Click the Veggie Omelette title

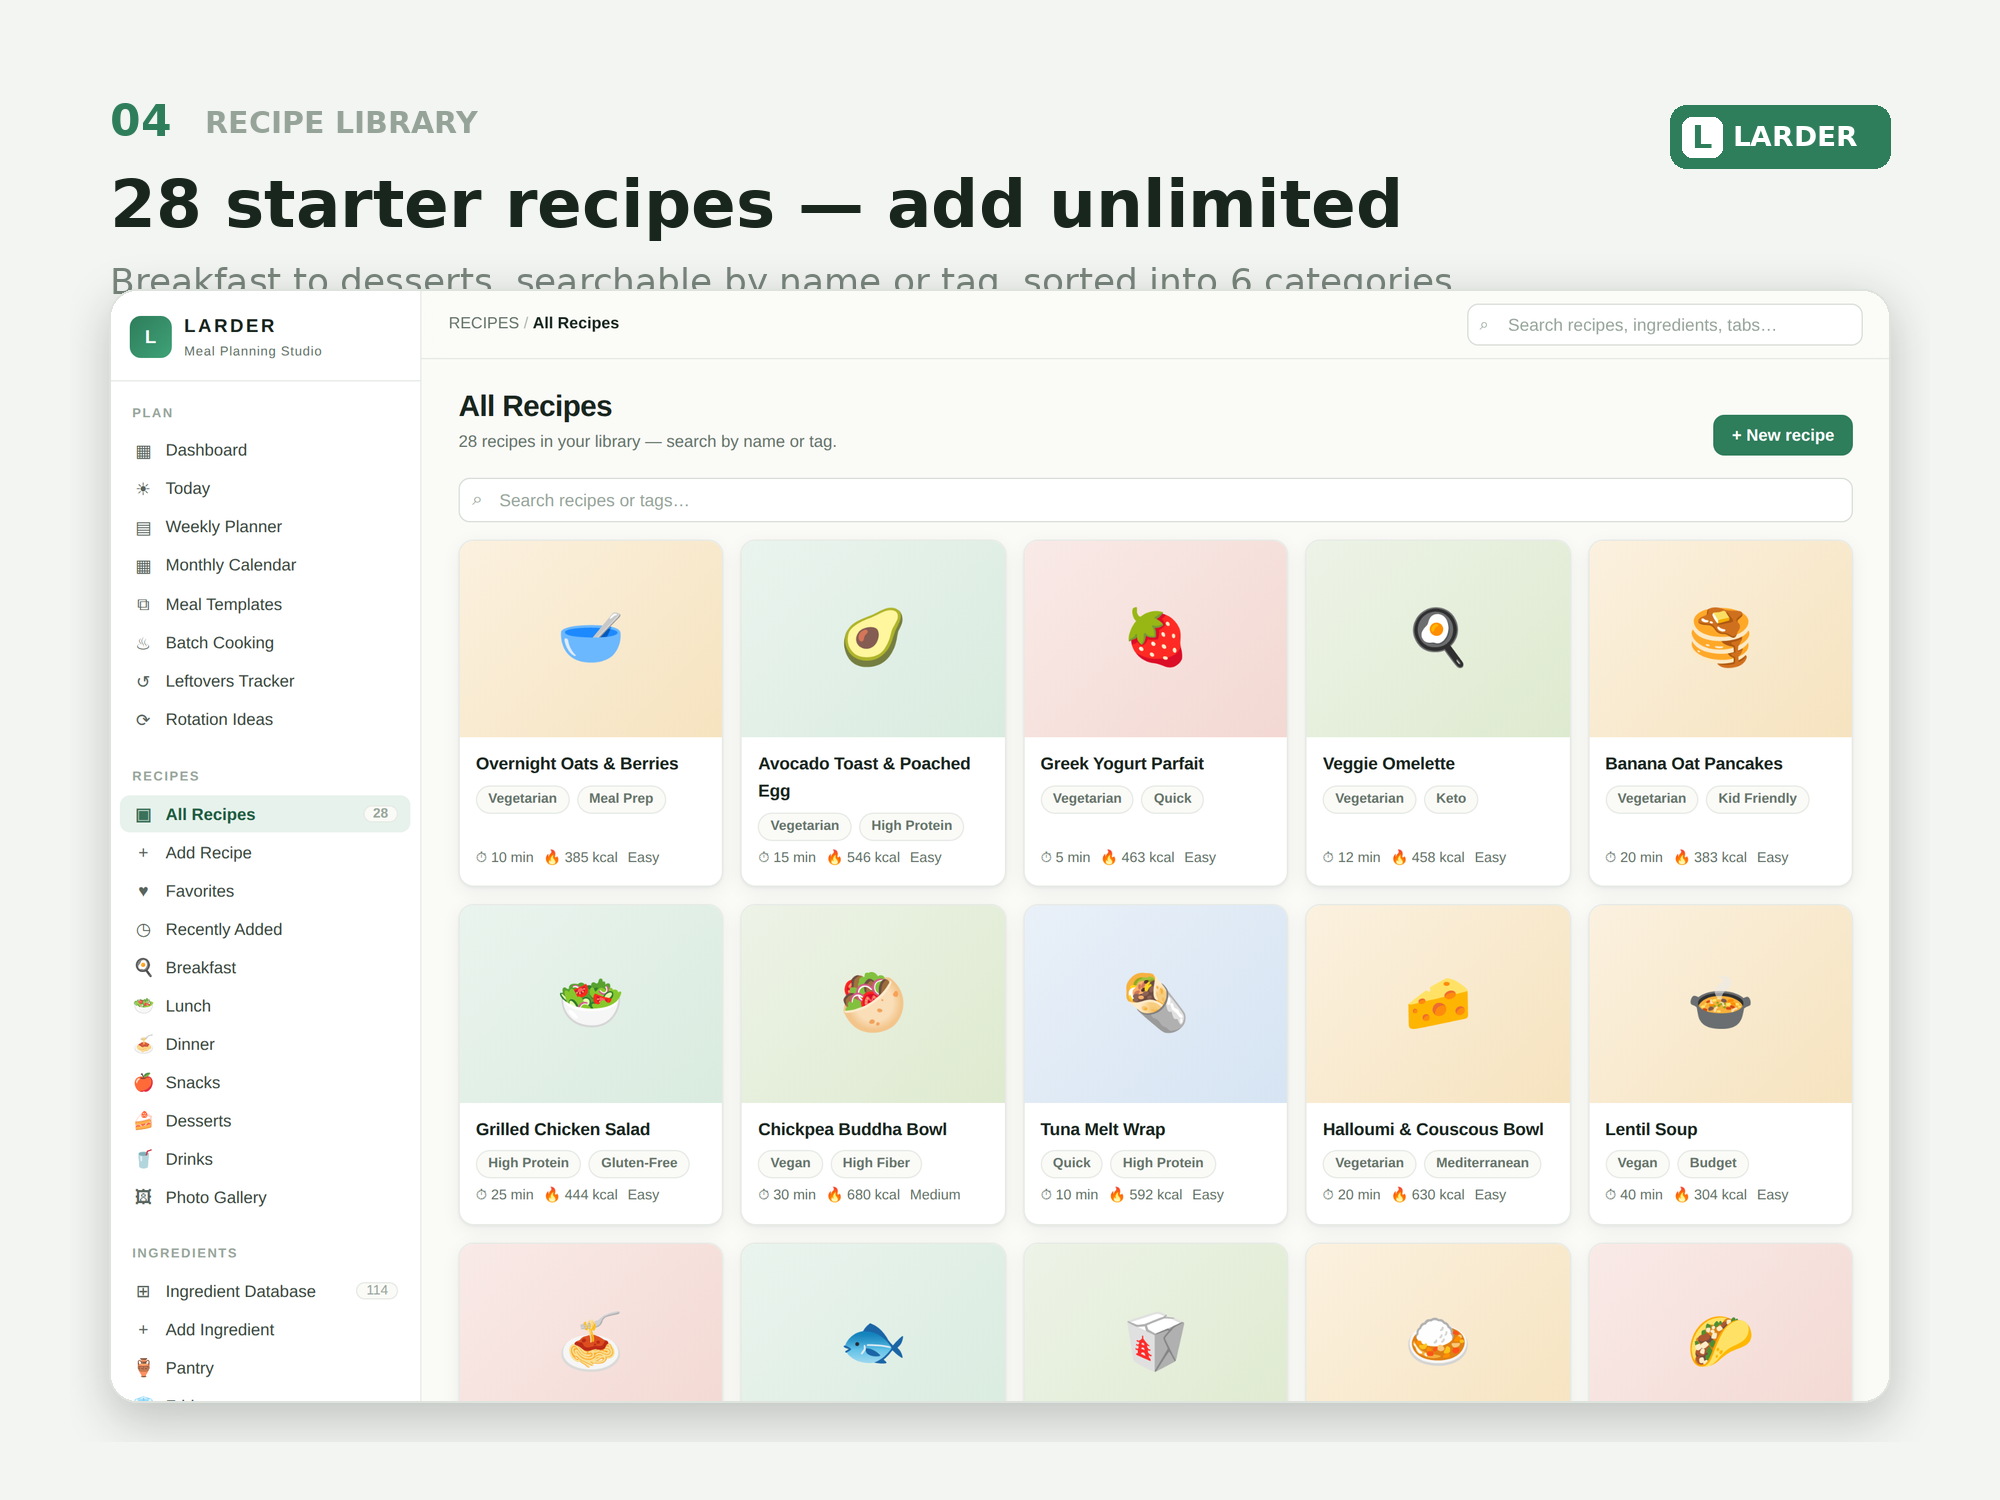click(1388, 763)
